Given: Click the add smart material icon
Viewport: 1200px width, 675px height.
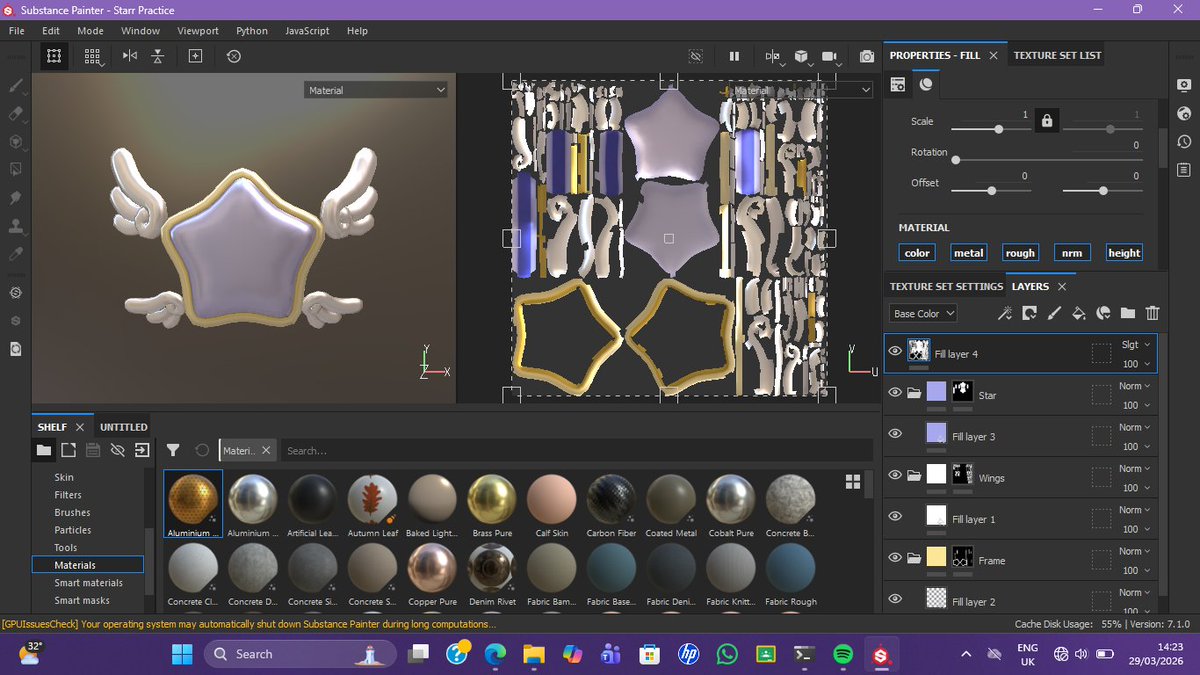Looking at the screenshot, I should 1103,313.
